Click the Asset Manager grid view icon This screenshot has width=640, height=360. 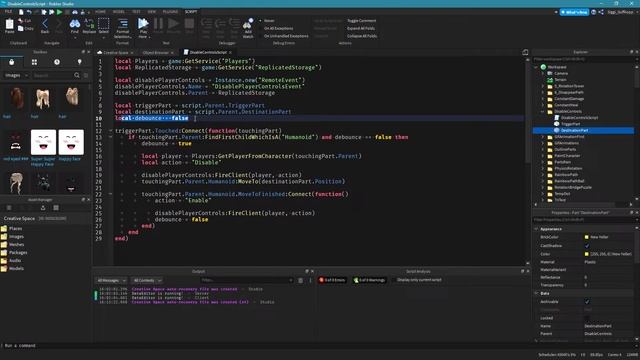coord(56,208)
